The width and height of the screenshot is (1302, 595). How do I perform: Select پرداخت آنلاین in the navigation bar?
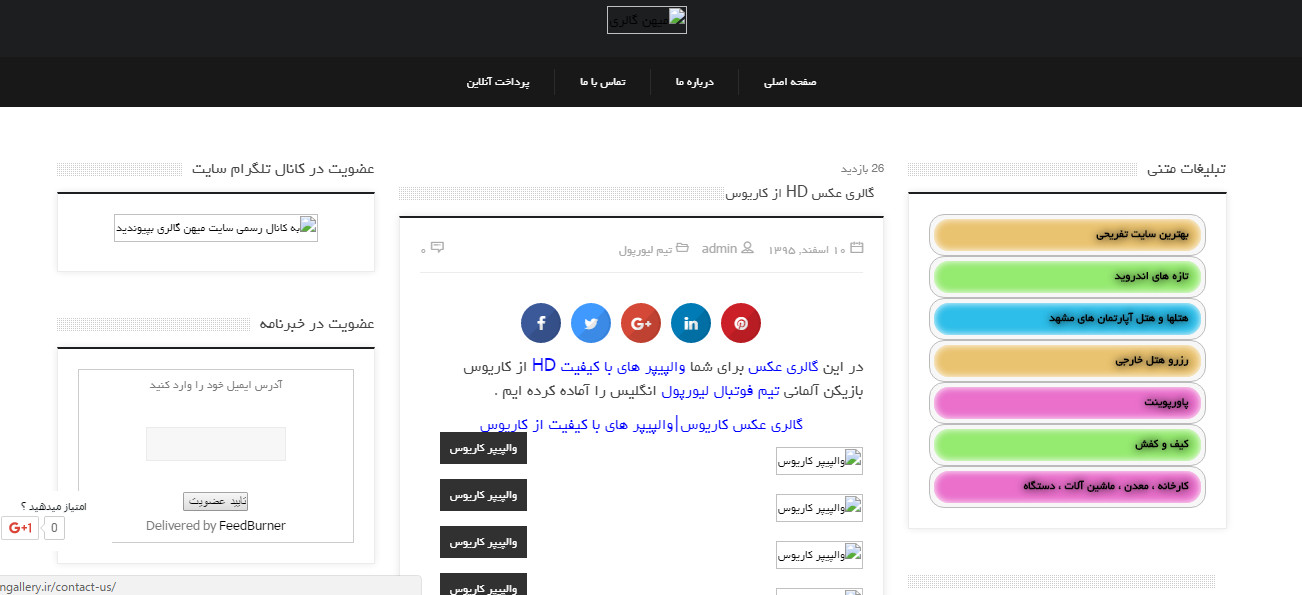point(497,82)
